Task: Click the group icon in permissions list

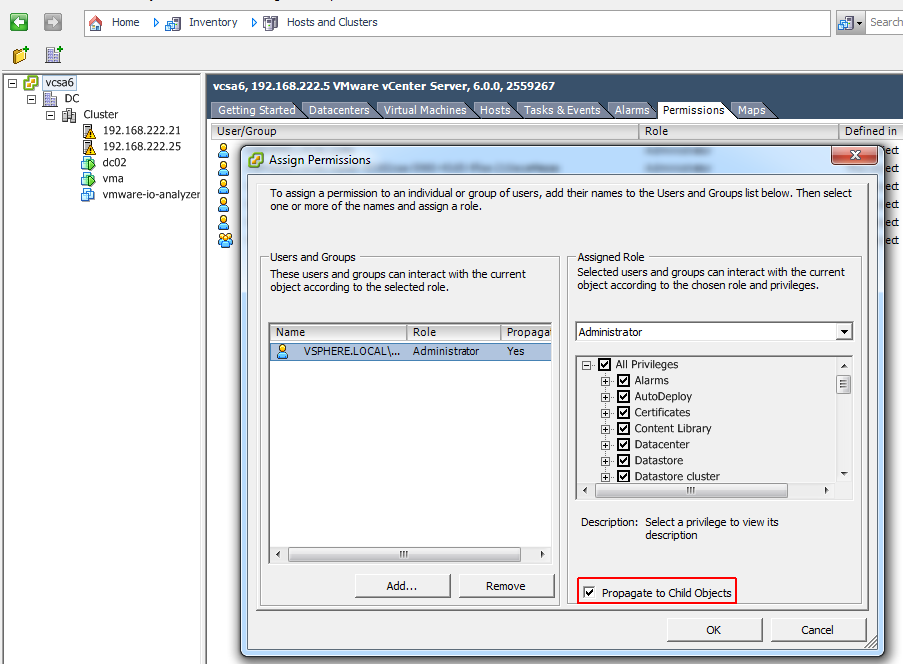Action: coord(225,240)
